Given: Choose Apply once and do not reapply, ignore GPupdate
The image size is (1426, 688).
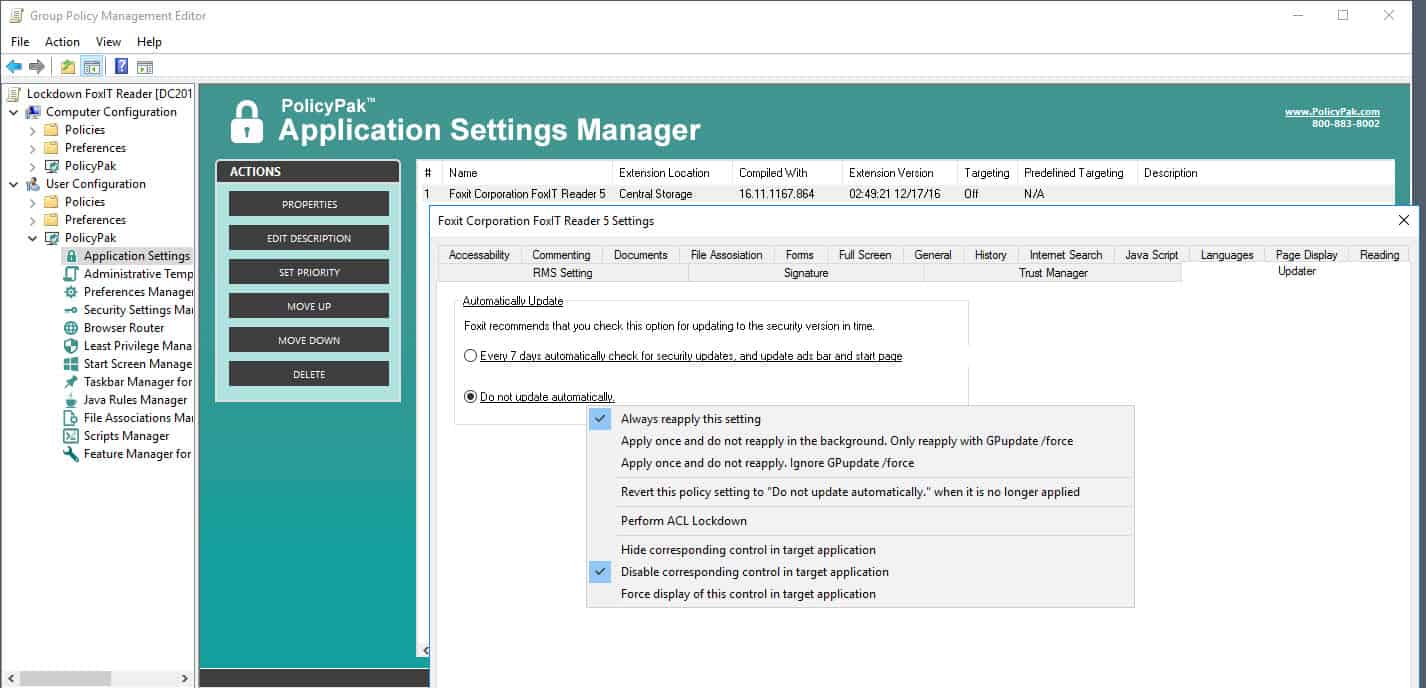Looking at the screenshot, I should click(860, 463).
